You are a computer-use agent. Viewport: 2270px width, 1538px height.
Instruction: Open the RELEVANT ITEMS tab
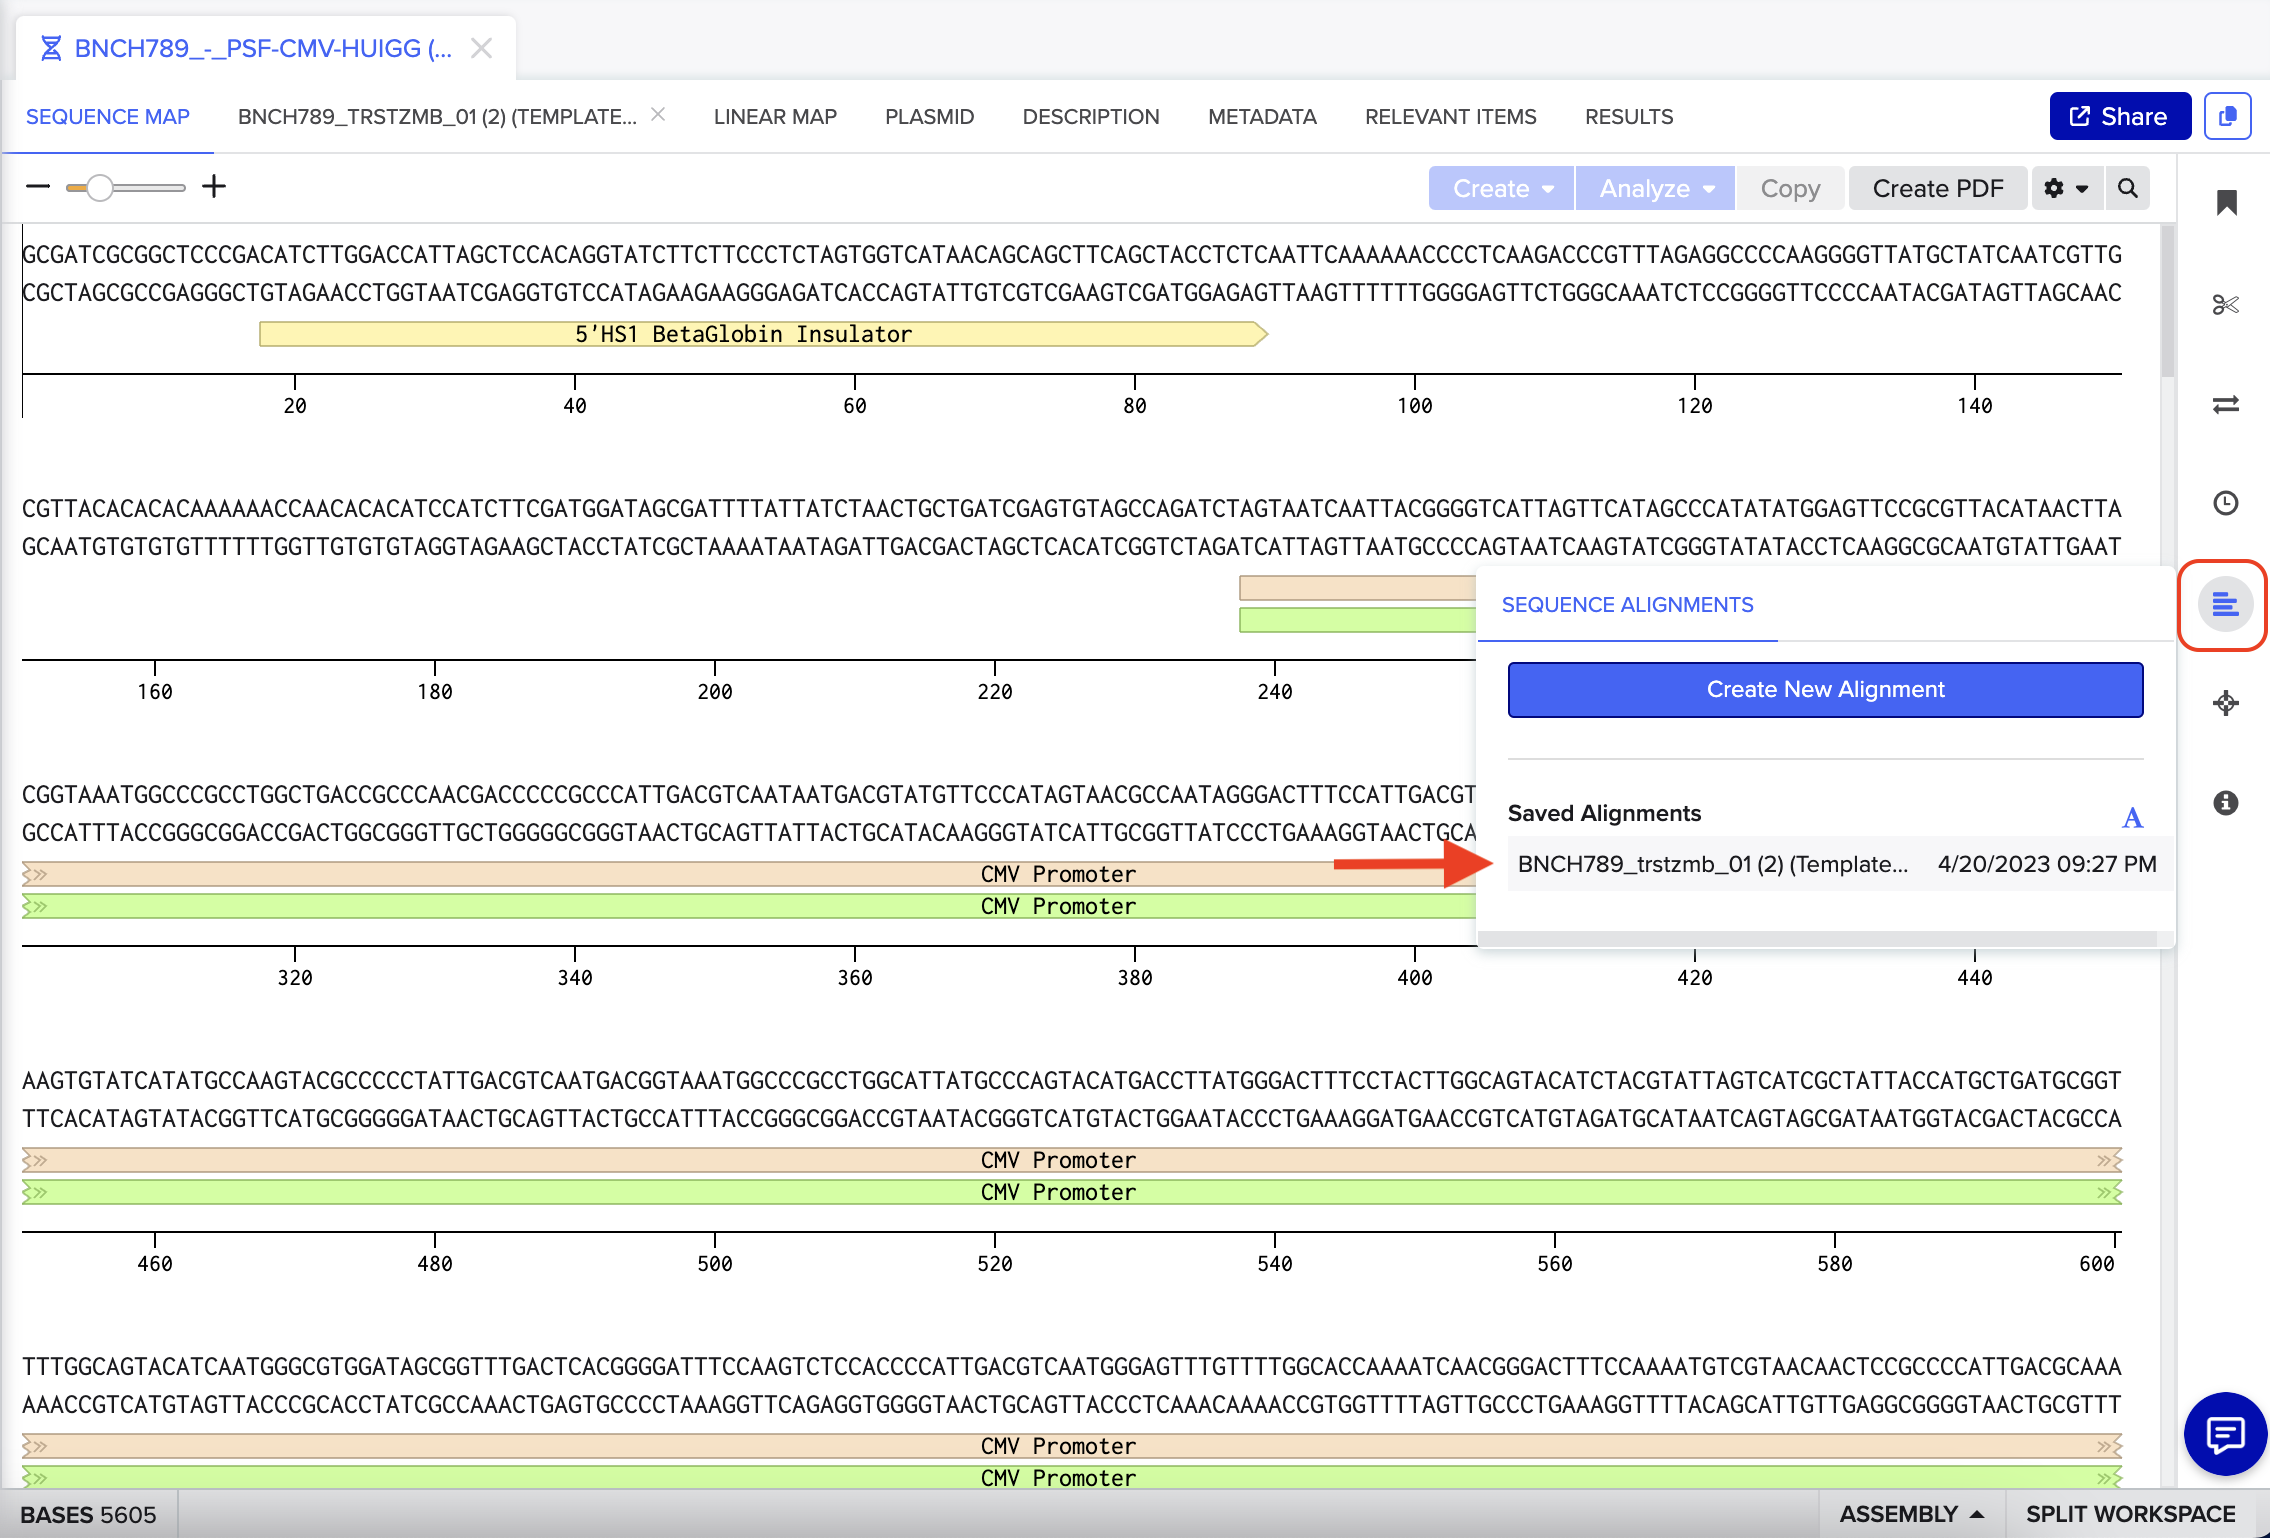1450,117
